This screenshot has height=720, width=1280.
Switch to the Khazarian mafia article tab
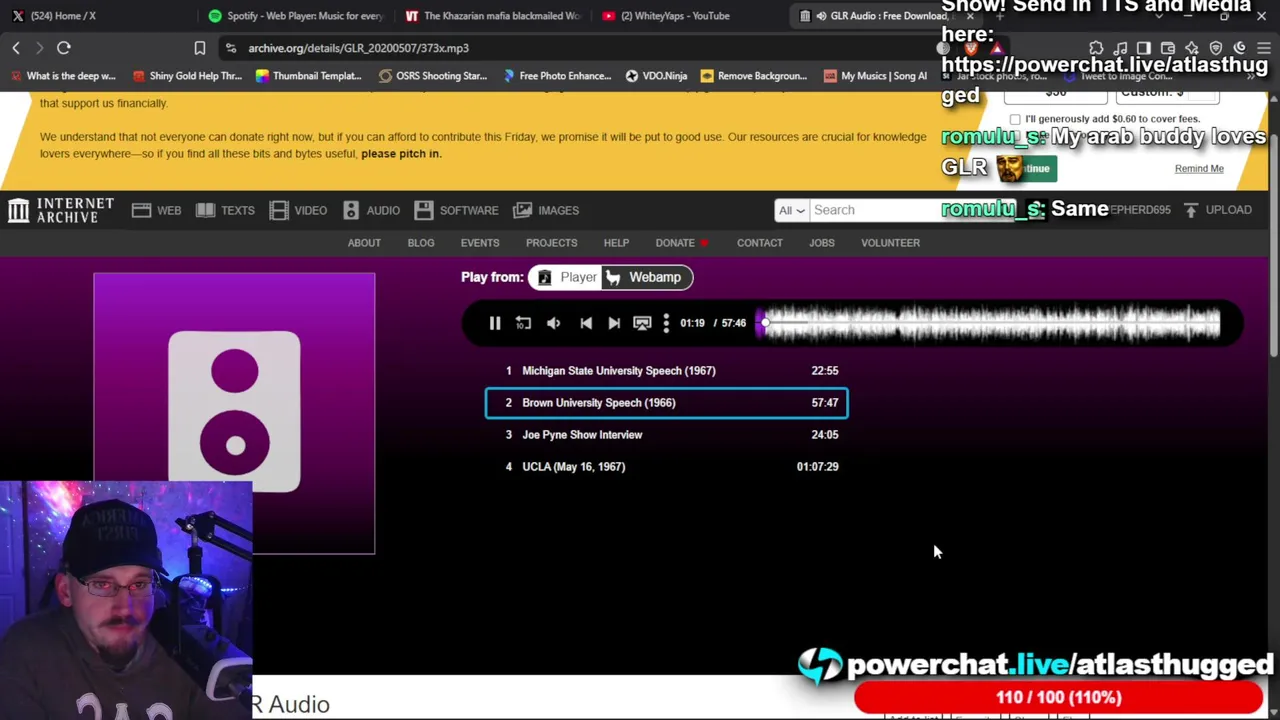click(493, 16)
